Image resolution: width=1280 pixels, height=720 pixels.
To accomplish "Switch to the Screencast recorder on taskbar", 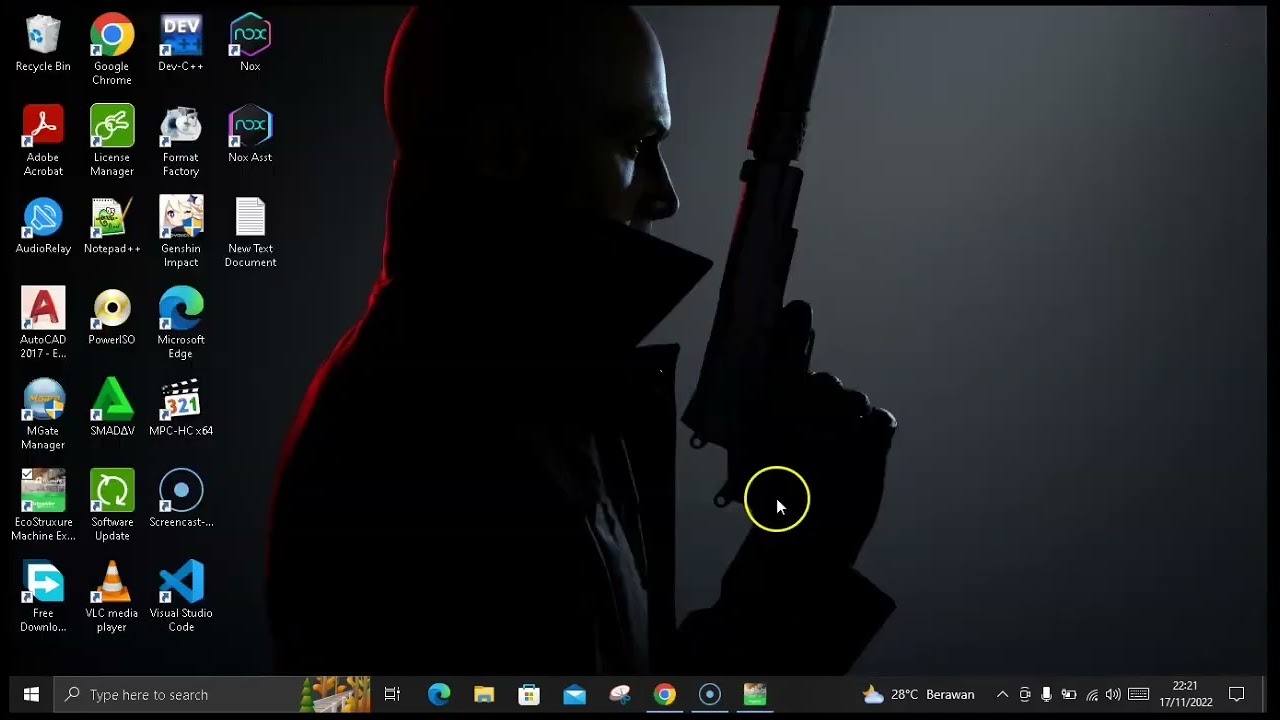I will tap(710, 694).
